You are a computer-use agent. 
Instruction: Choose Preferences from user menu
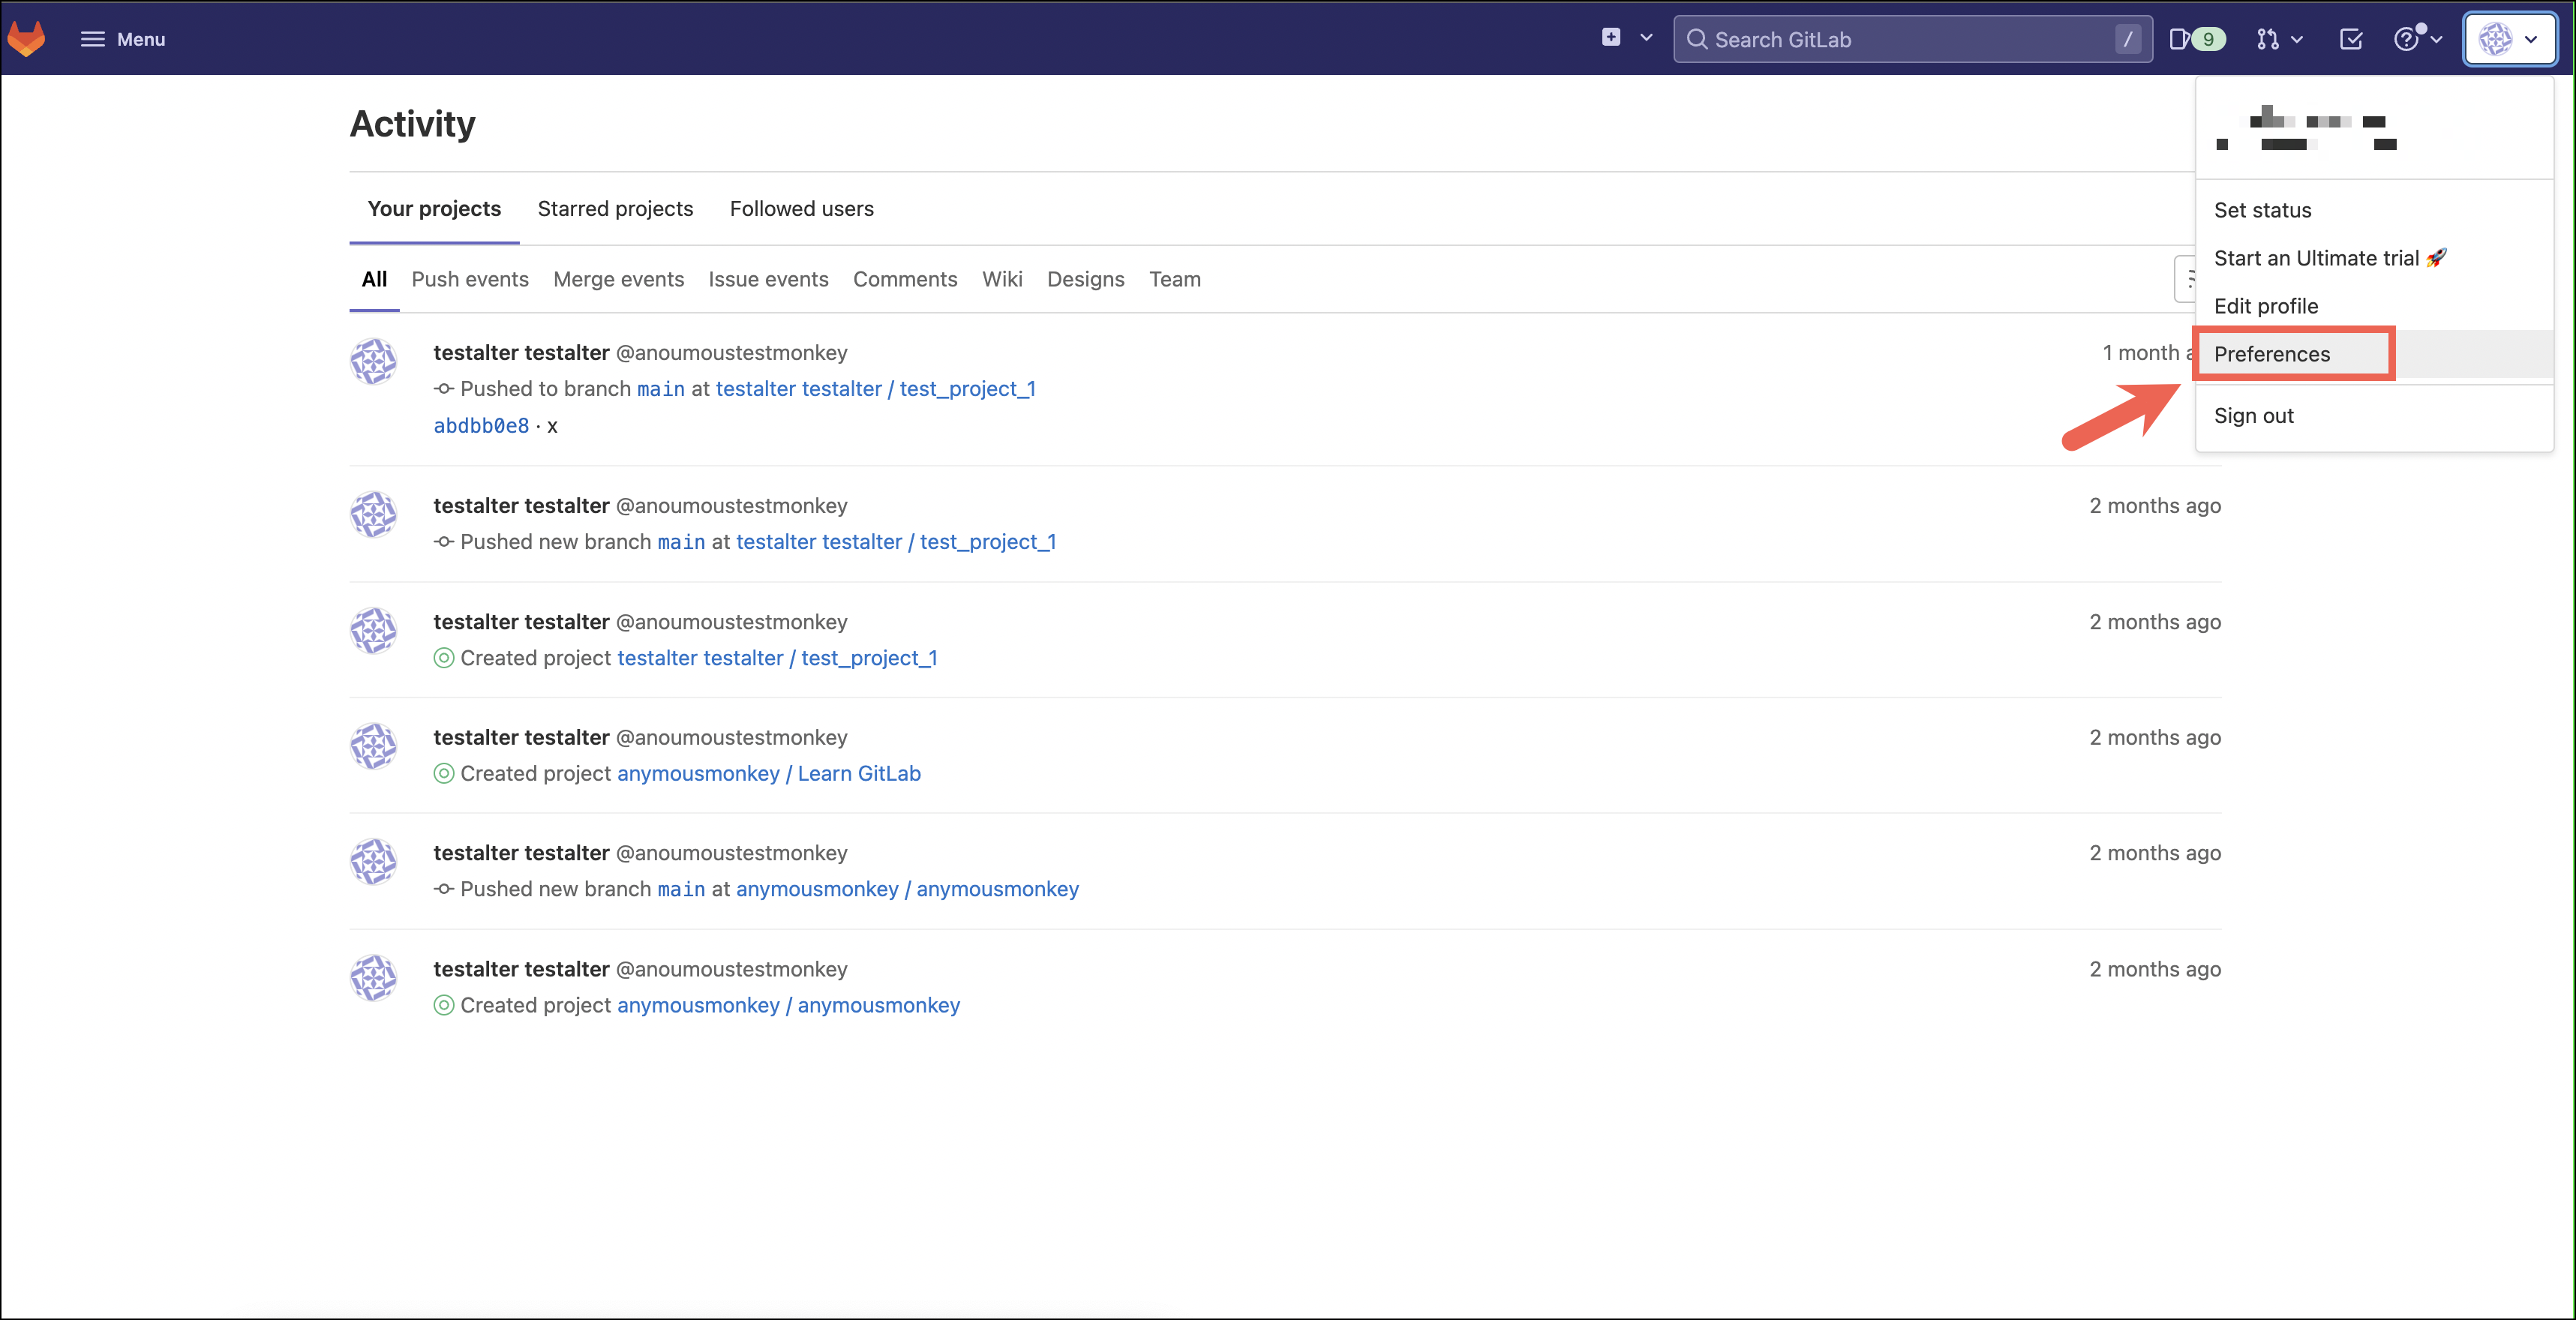(x=2272, y=354)
